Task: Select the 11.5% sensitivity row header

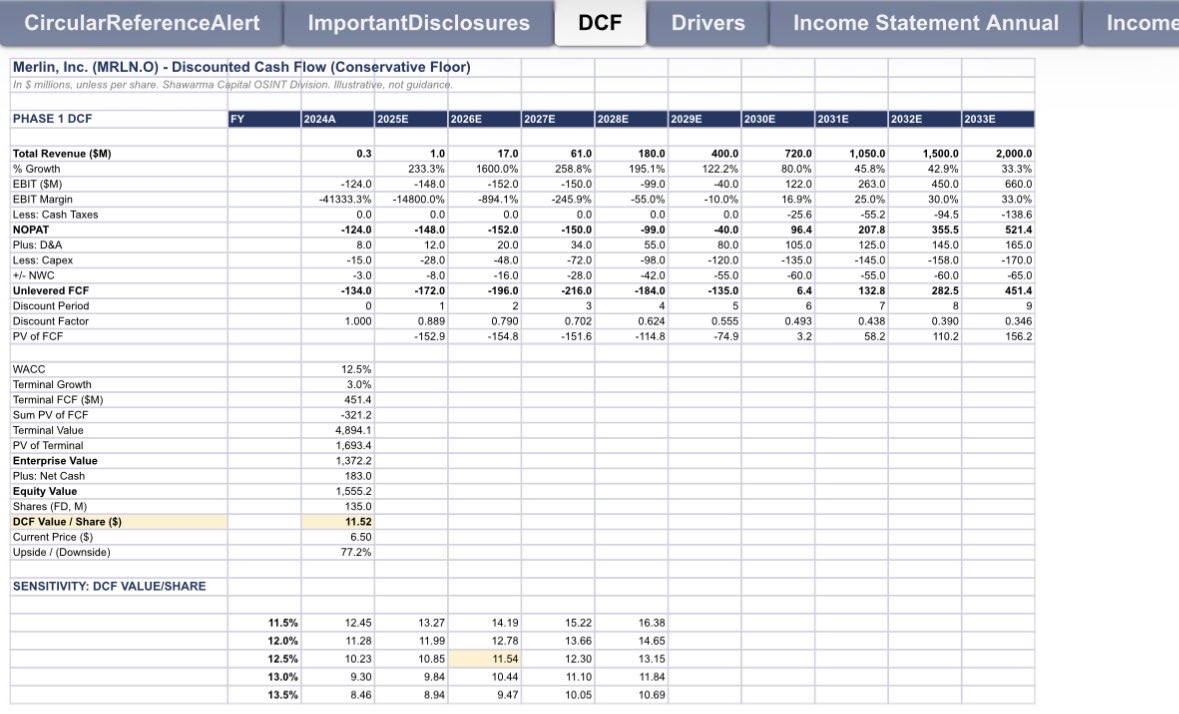Action: (265, 622)
